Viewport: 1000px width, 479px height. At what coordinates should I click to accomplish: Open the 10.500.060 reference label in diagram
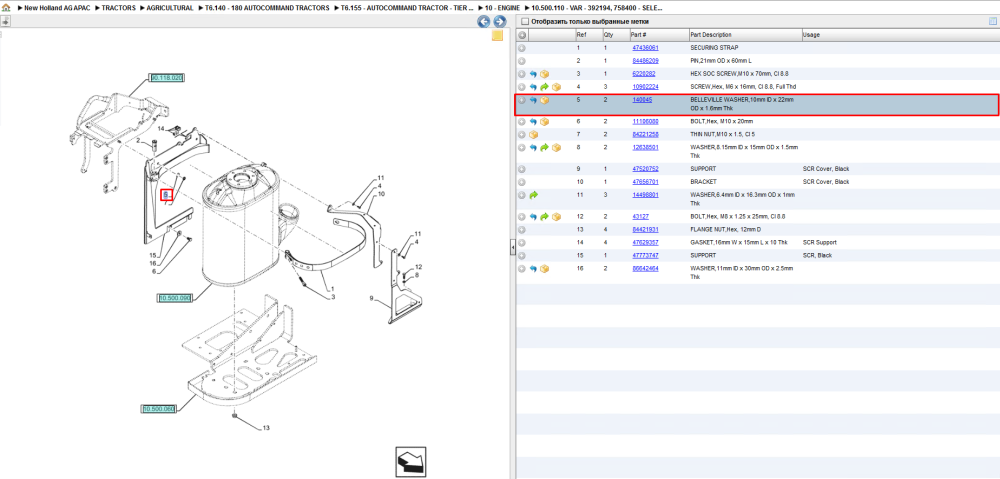coord(158,409)
